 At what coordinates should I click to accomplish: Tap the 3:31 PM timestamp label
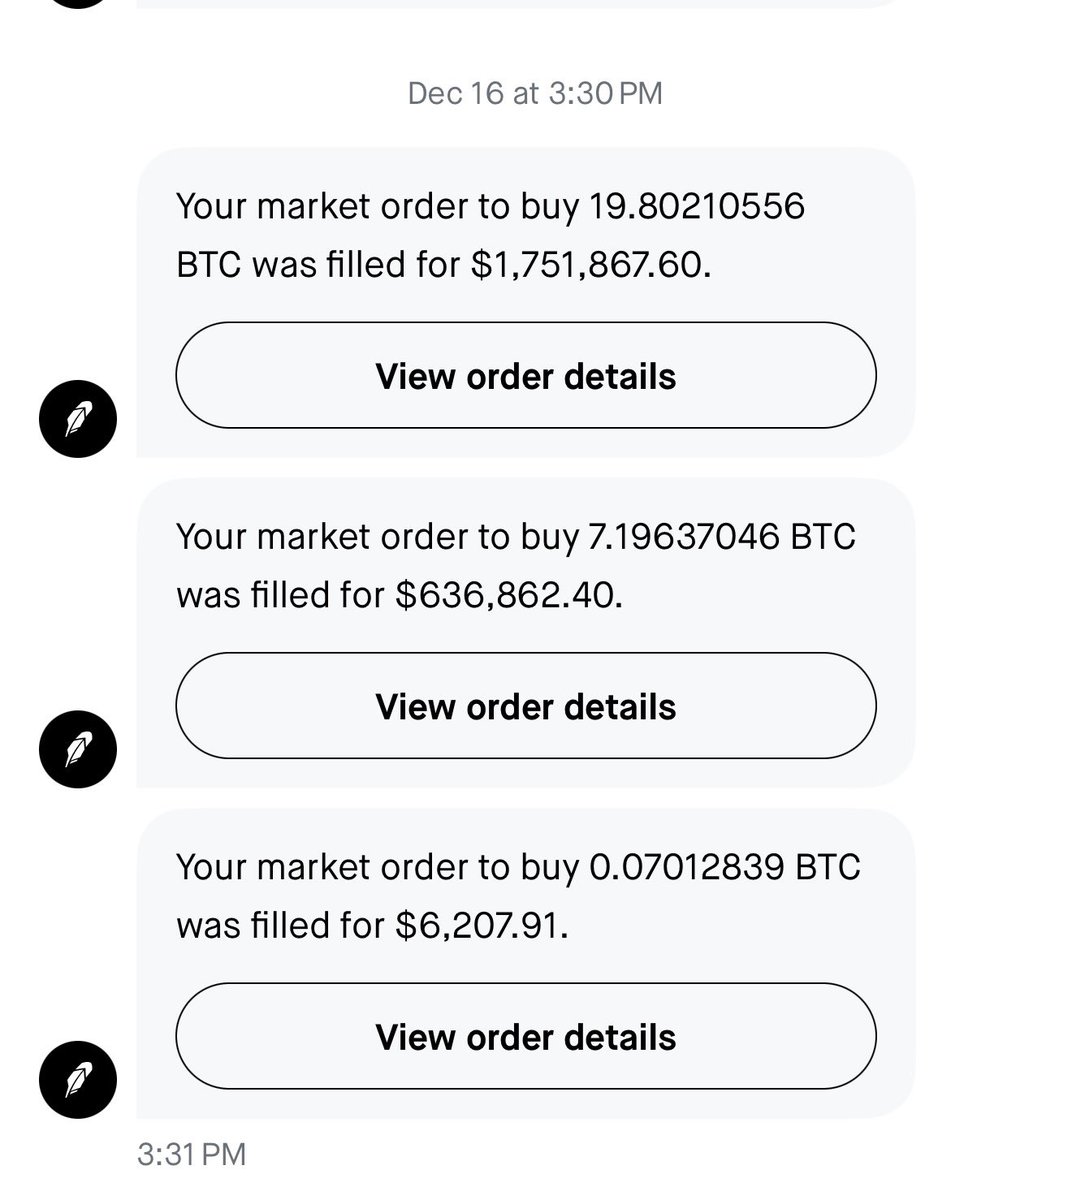(191, 1154)
